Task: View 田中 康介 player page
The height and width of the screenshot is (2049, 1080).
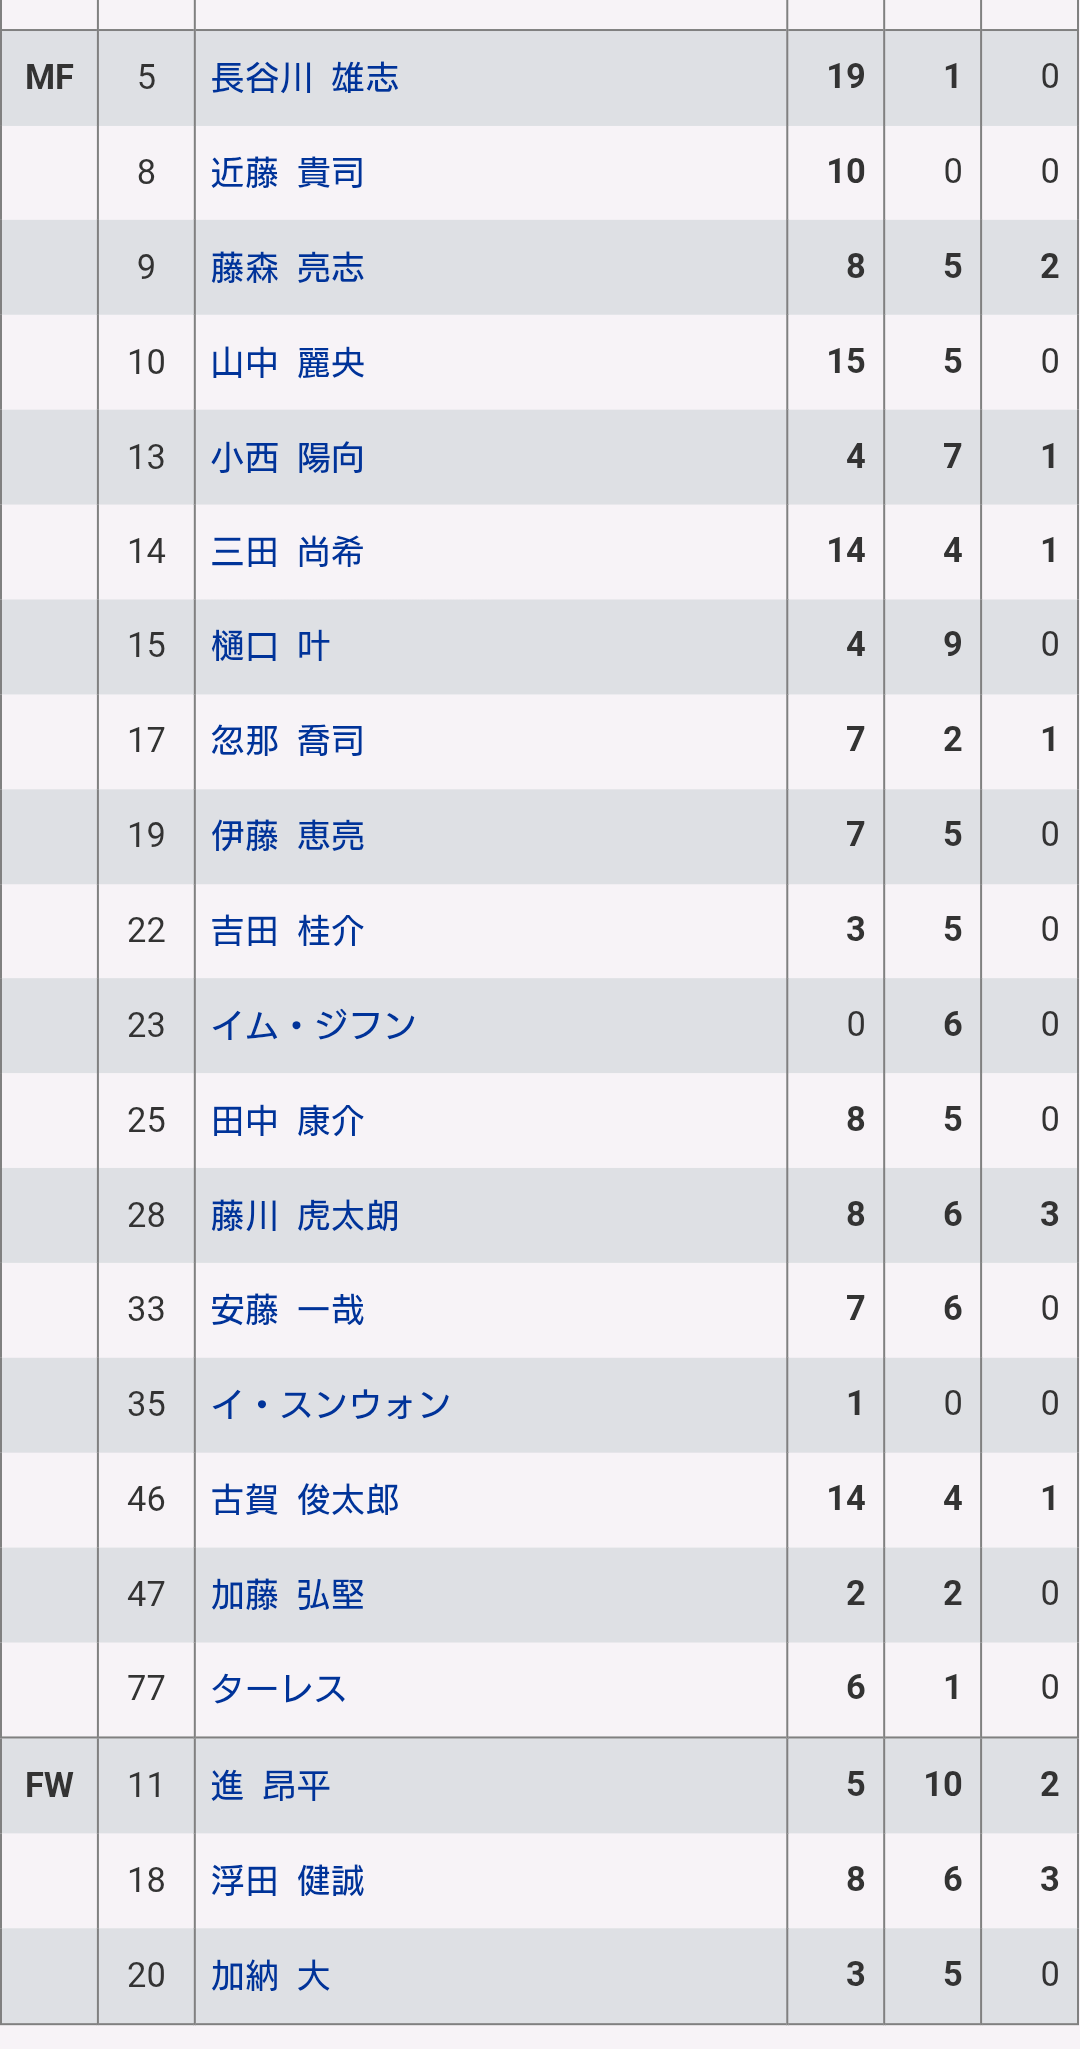Action: [x=288, y=1120]
